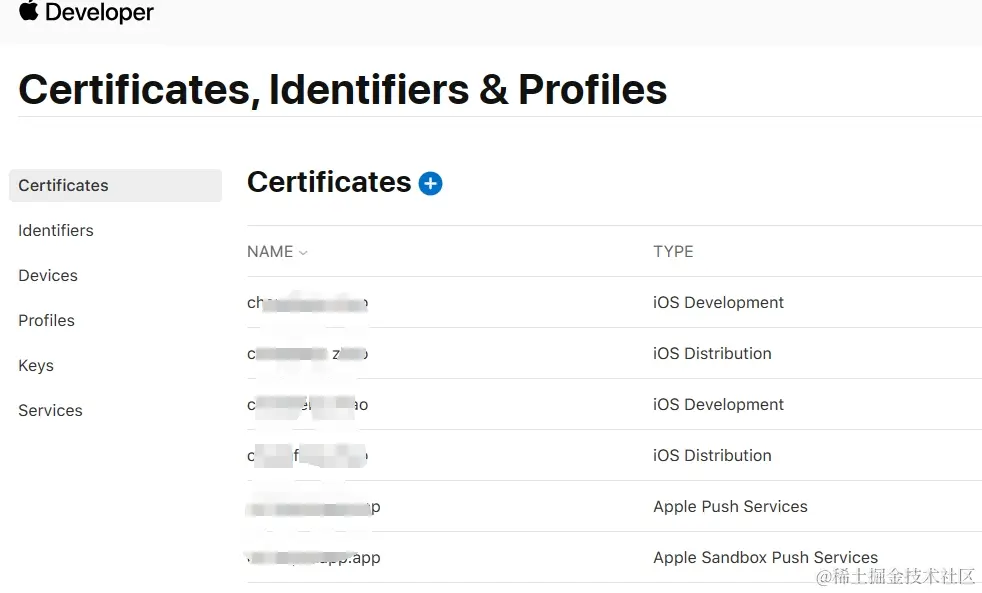The width and height of the screenshot is (982, 593).
Task: Select the second iOS Distribution certificate
Action: (712, 455)
